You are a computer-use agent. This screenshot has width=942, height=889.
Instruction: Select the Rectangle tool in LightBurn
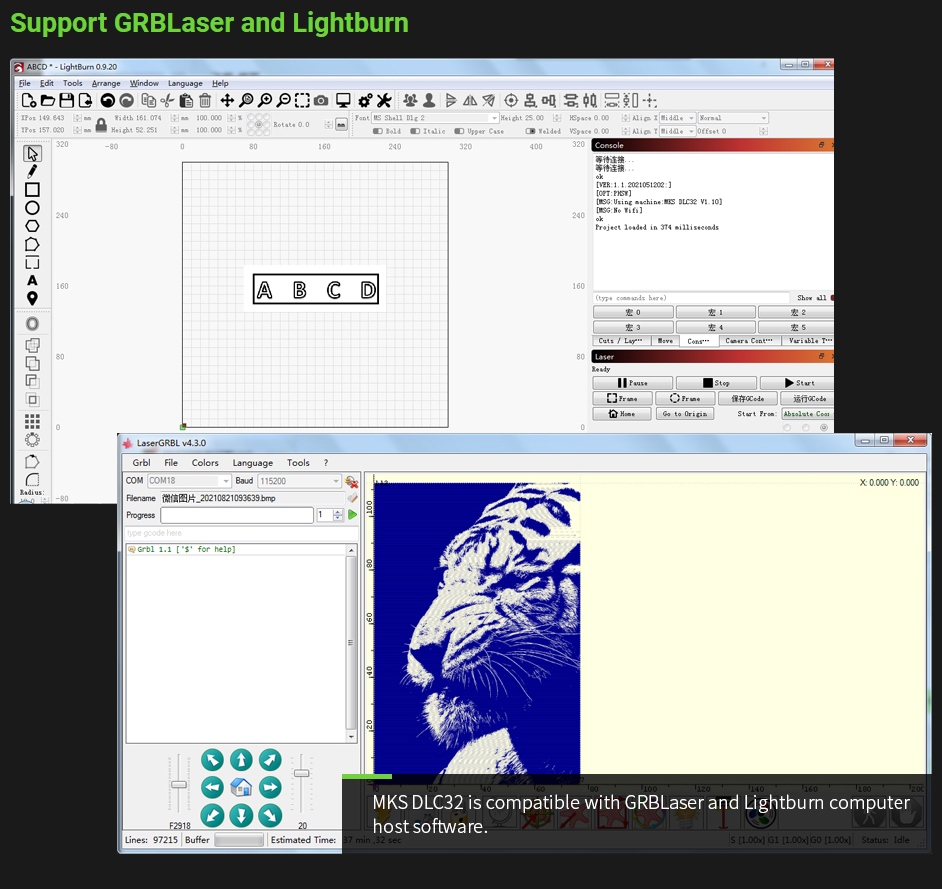click(x=32, y=190)
